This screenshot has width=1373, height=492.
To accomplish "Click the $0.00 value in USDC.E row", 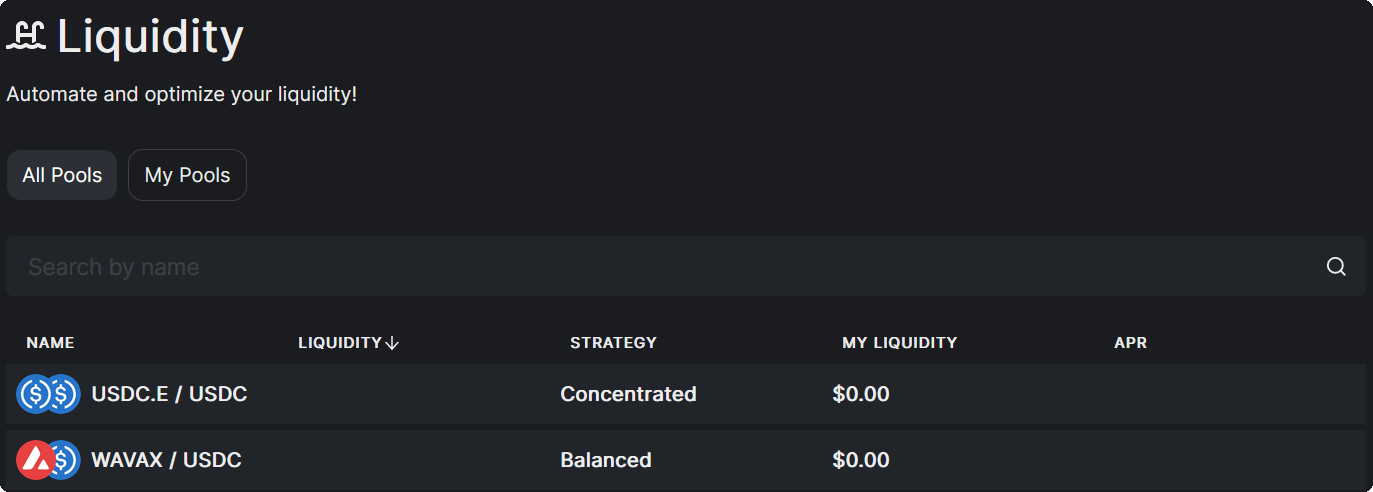I will click(x=860, y=394).
